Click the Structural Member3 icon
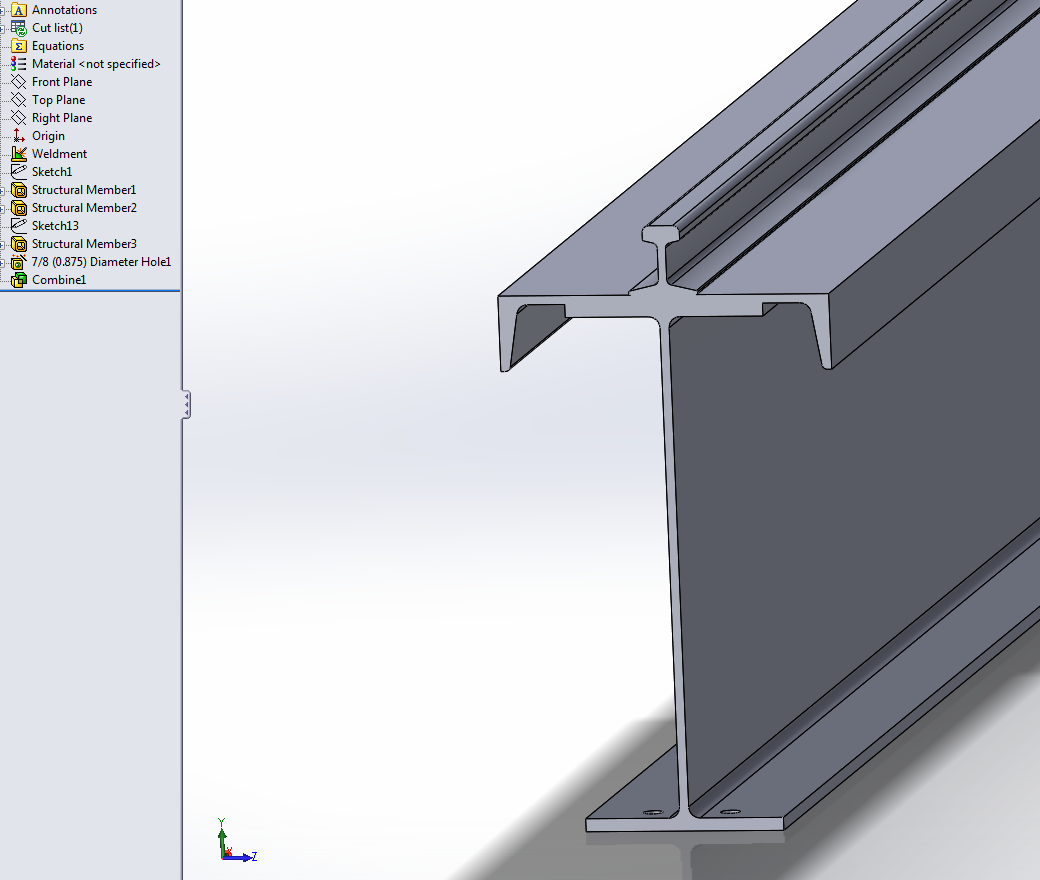The height and width of the screenshot is (880, 1040). coord(19,243)
